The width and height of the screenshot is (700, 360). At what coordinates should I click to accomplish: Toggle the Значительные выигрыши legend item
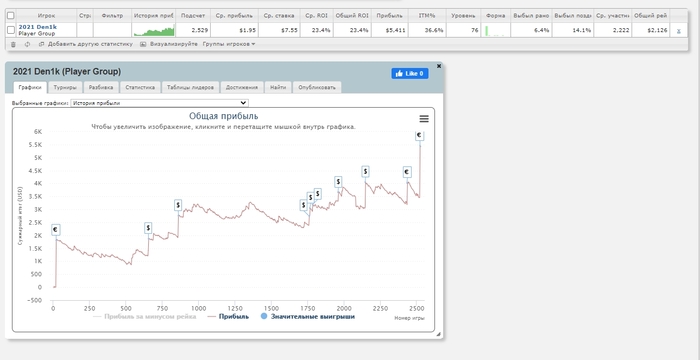[308, 316]
